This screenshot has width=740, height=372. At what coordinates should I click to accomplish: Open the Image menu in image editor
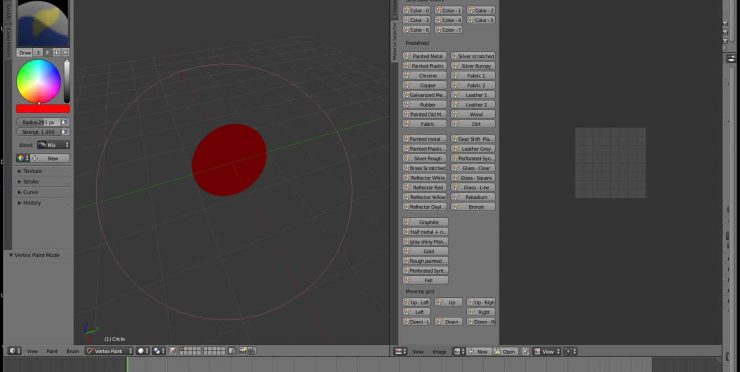pyautogui.click(x=439, y=352)
